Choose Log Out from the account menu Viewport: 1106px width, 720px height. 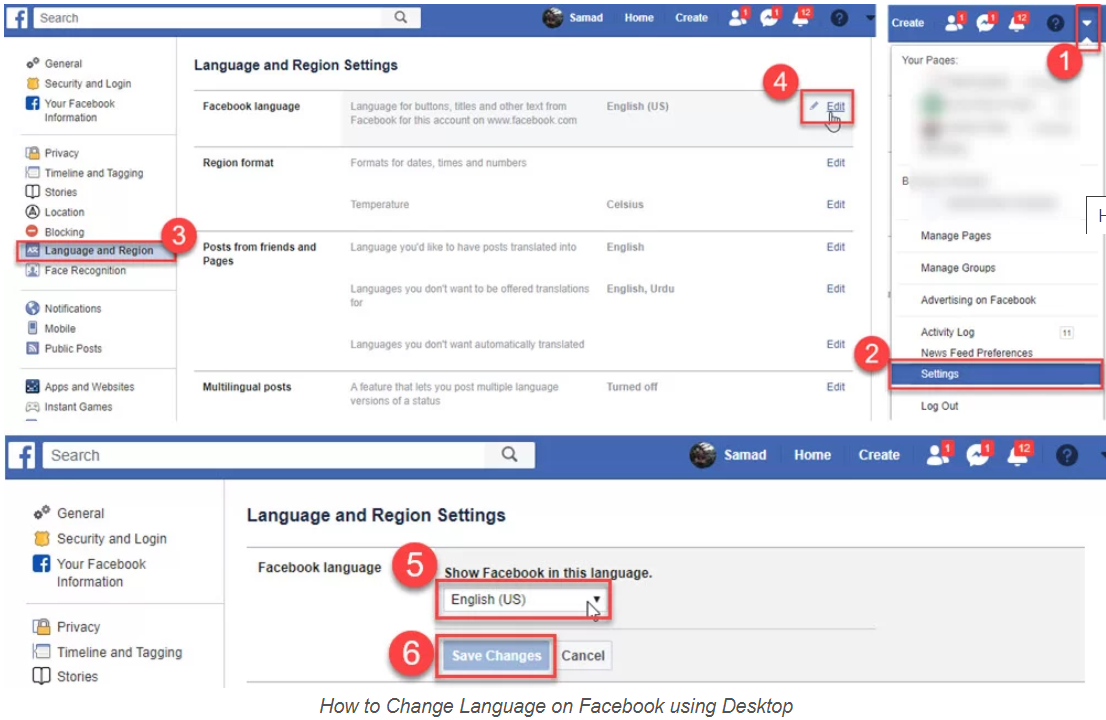point(940,406)
